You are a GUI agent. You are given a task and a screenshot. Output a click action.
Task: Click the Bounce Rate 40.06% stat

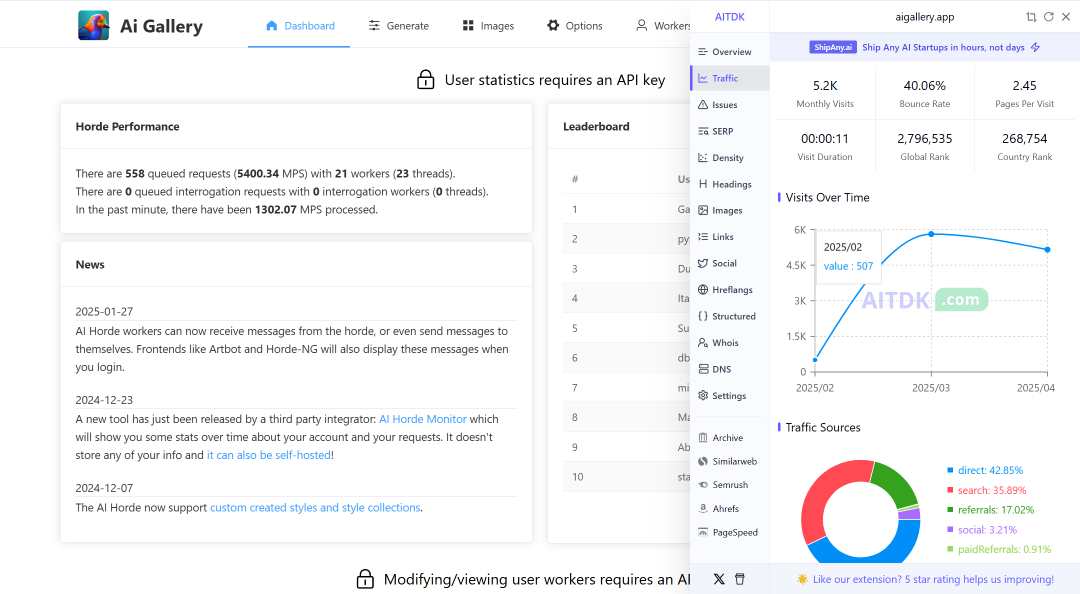tap(924, 94)
